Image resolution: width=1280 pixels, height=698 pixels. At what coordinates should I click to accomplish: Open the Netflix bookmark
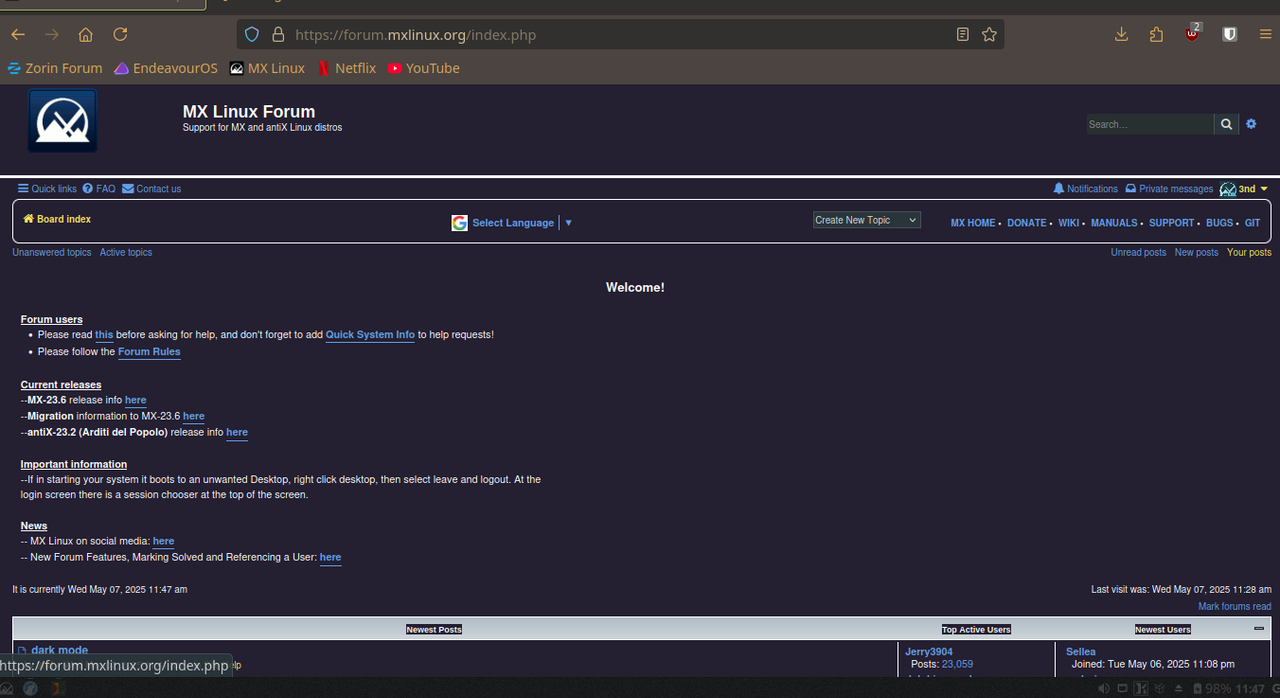pyautogui.click(x=347, y=68)
